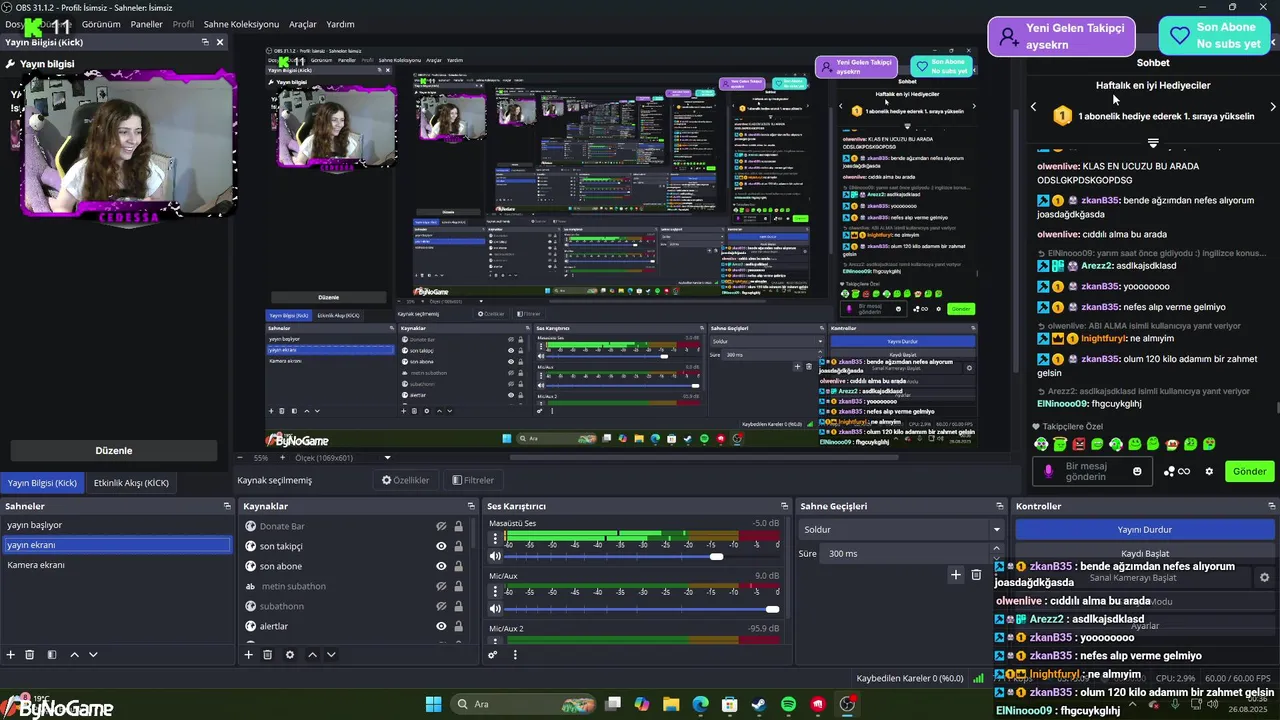Move the scene up in Sahneler panel
Viewport: 1280px width, 720px height.
point(74,655)
